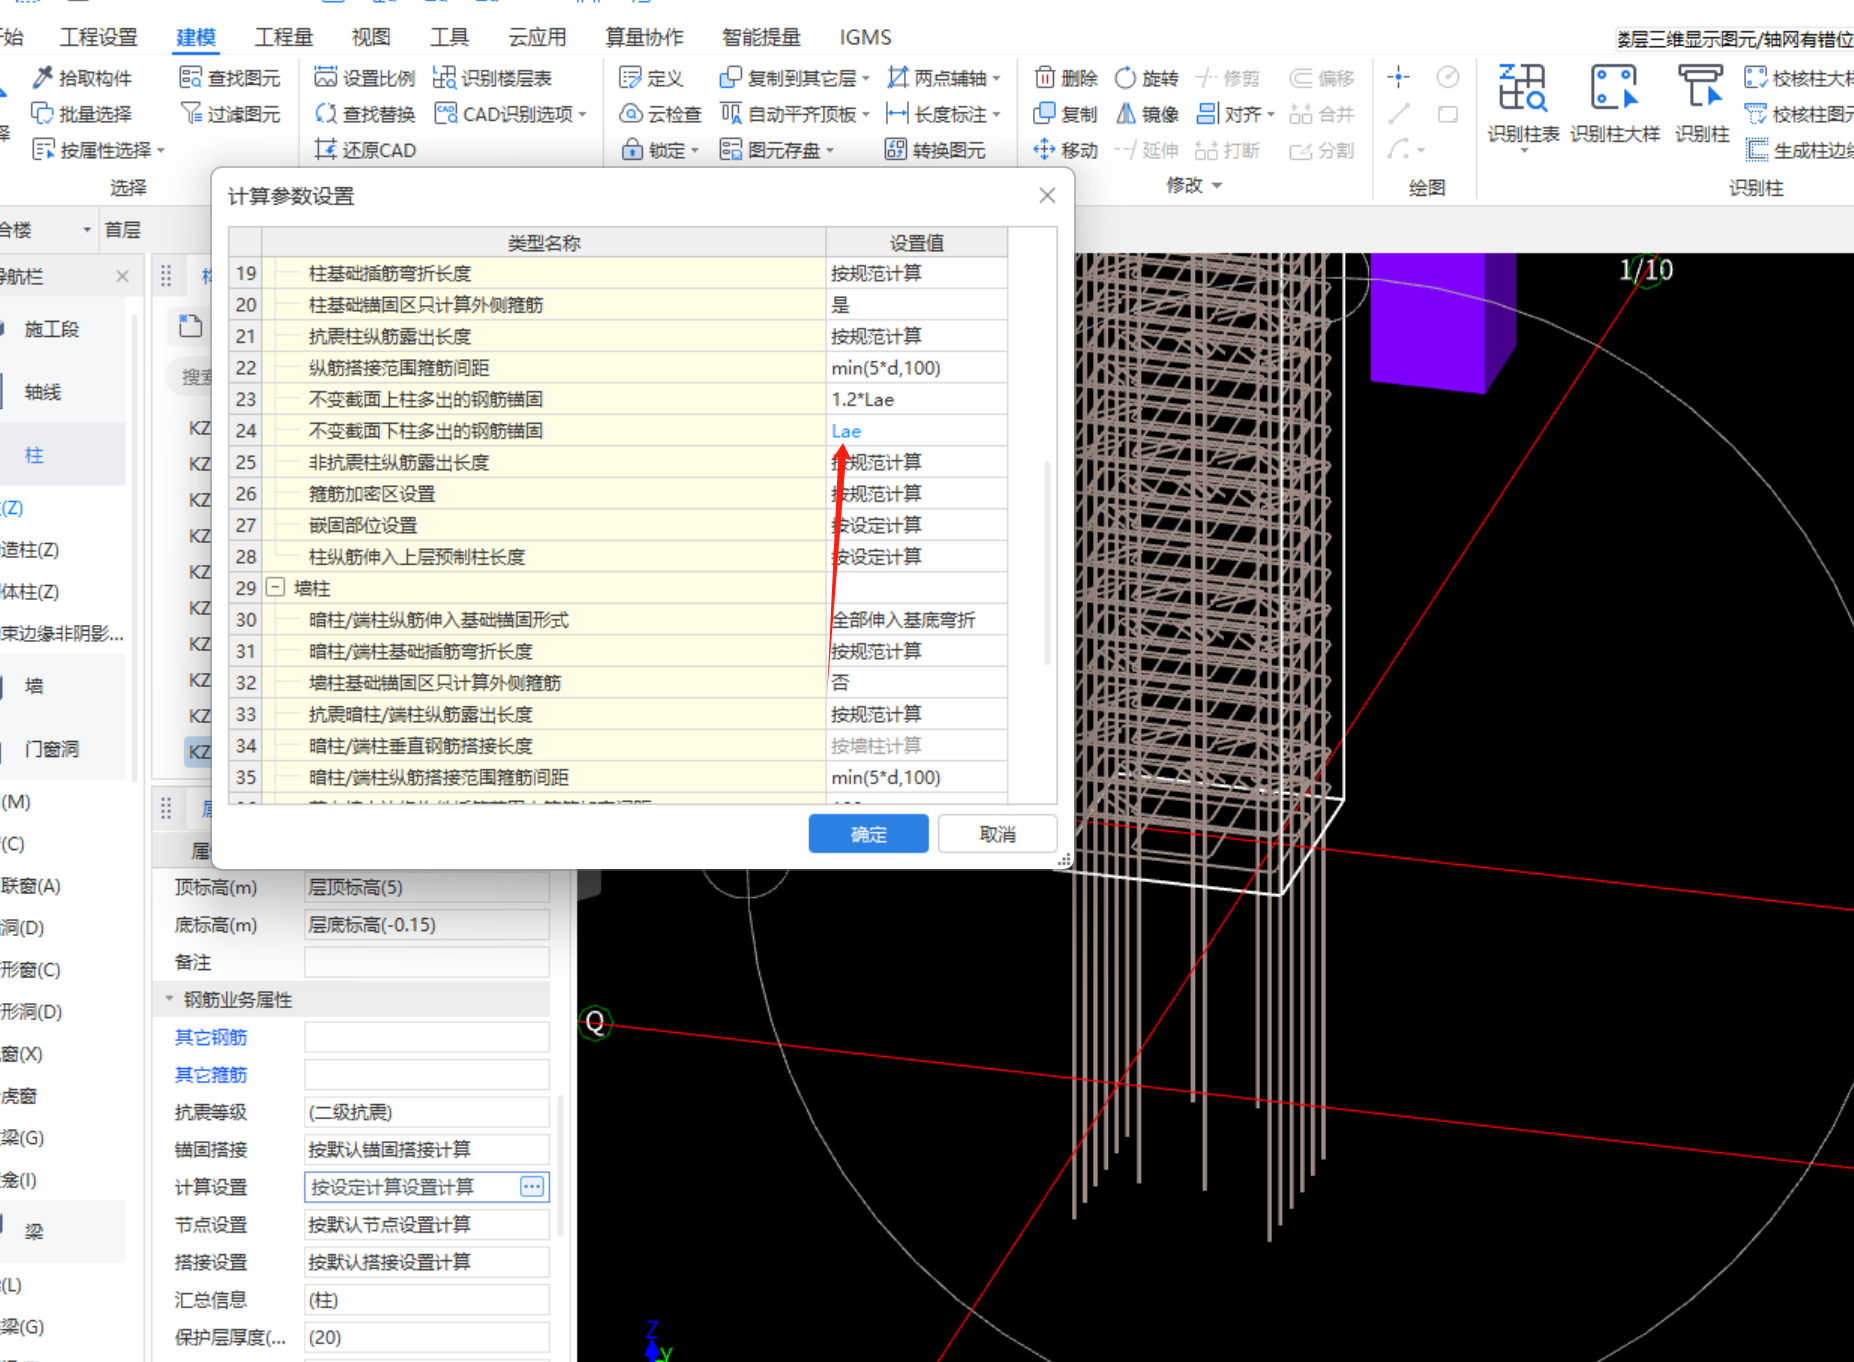Viewport: 1854px width, 1362px height.
Task: Click 转换图元 convert element tool
Action: click(x=935, y=150)
